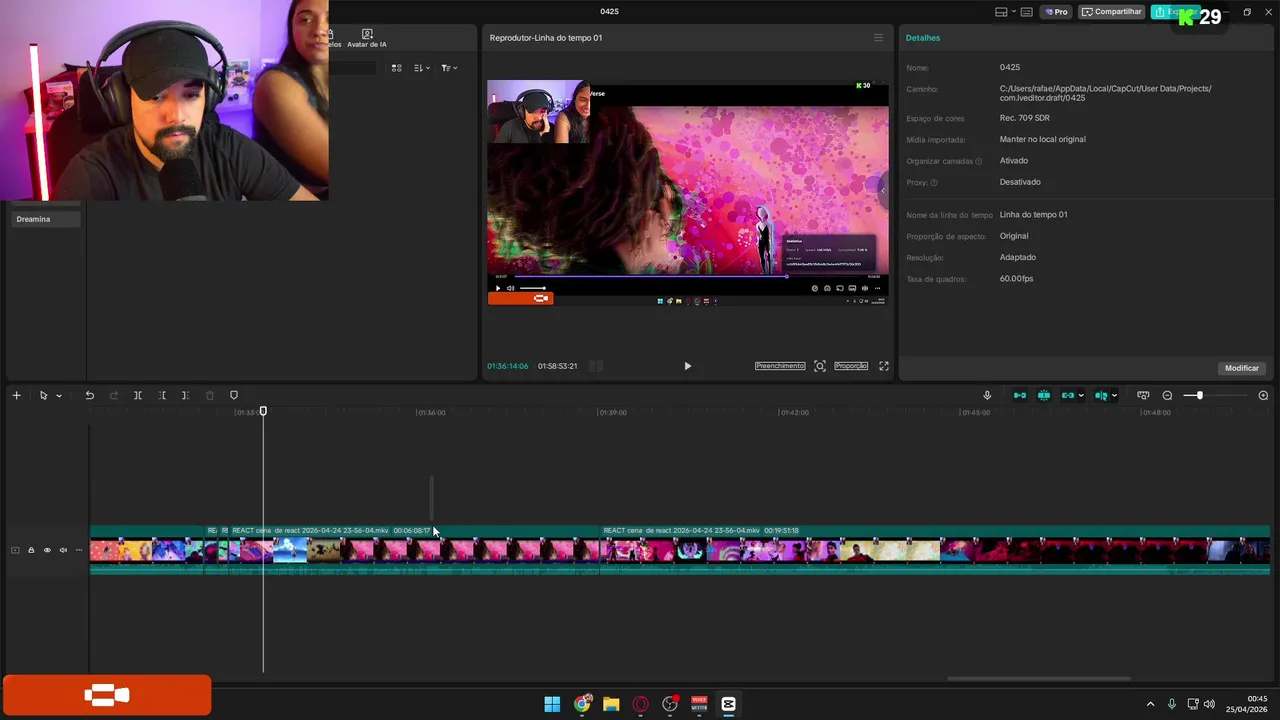Delete left of playhead trim icon
The height and width of the screenshot is (720, 1280).
coord(162,396)
